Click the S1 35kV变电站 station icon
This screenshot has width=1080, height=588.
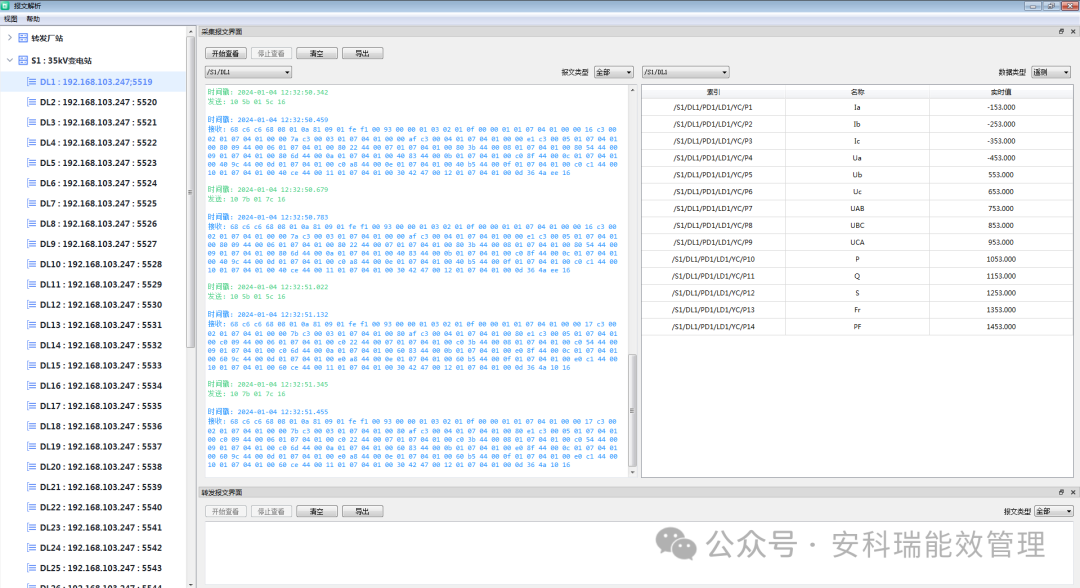tap(23, 61)
